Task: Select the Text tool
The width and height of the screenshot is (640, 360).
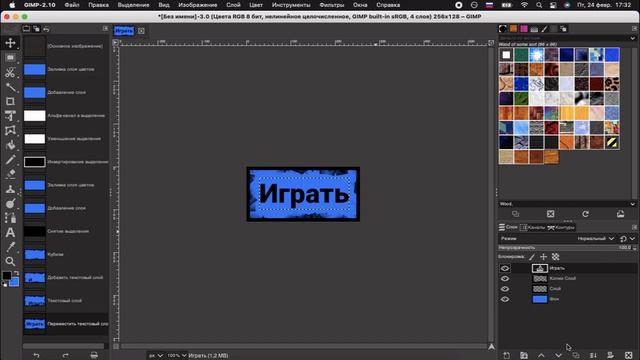Action: pyautogui.click(x=10, y=233)
